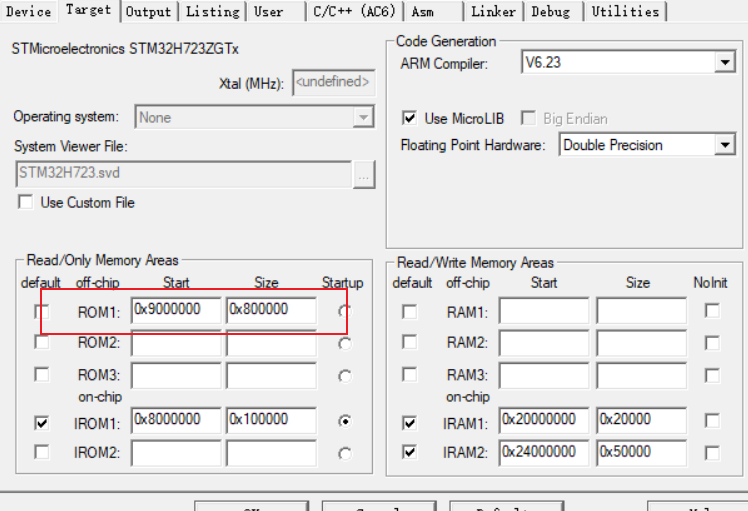Click the RAM2 Start address field
748x511 pixels.
[544, 343]
